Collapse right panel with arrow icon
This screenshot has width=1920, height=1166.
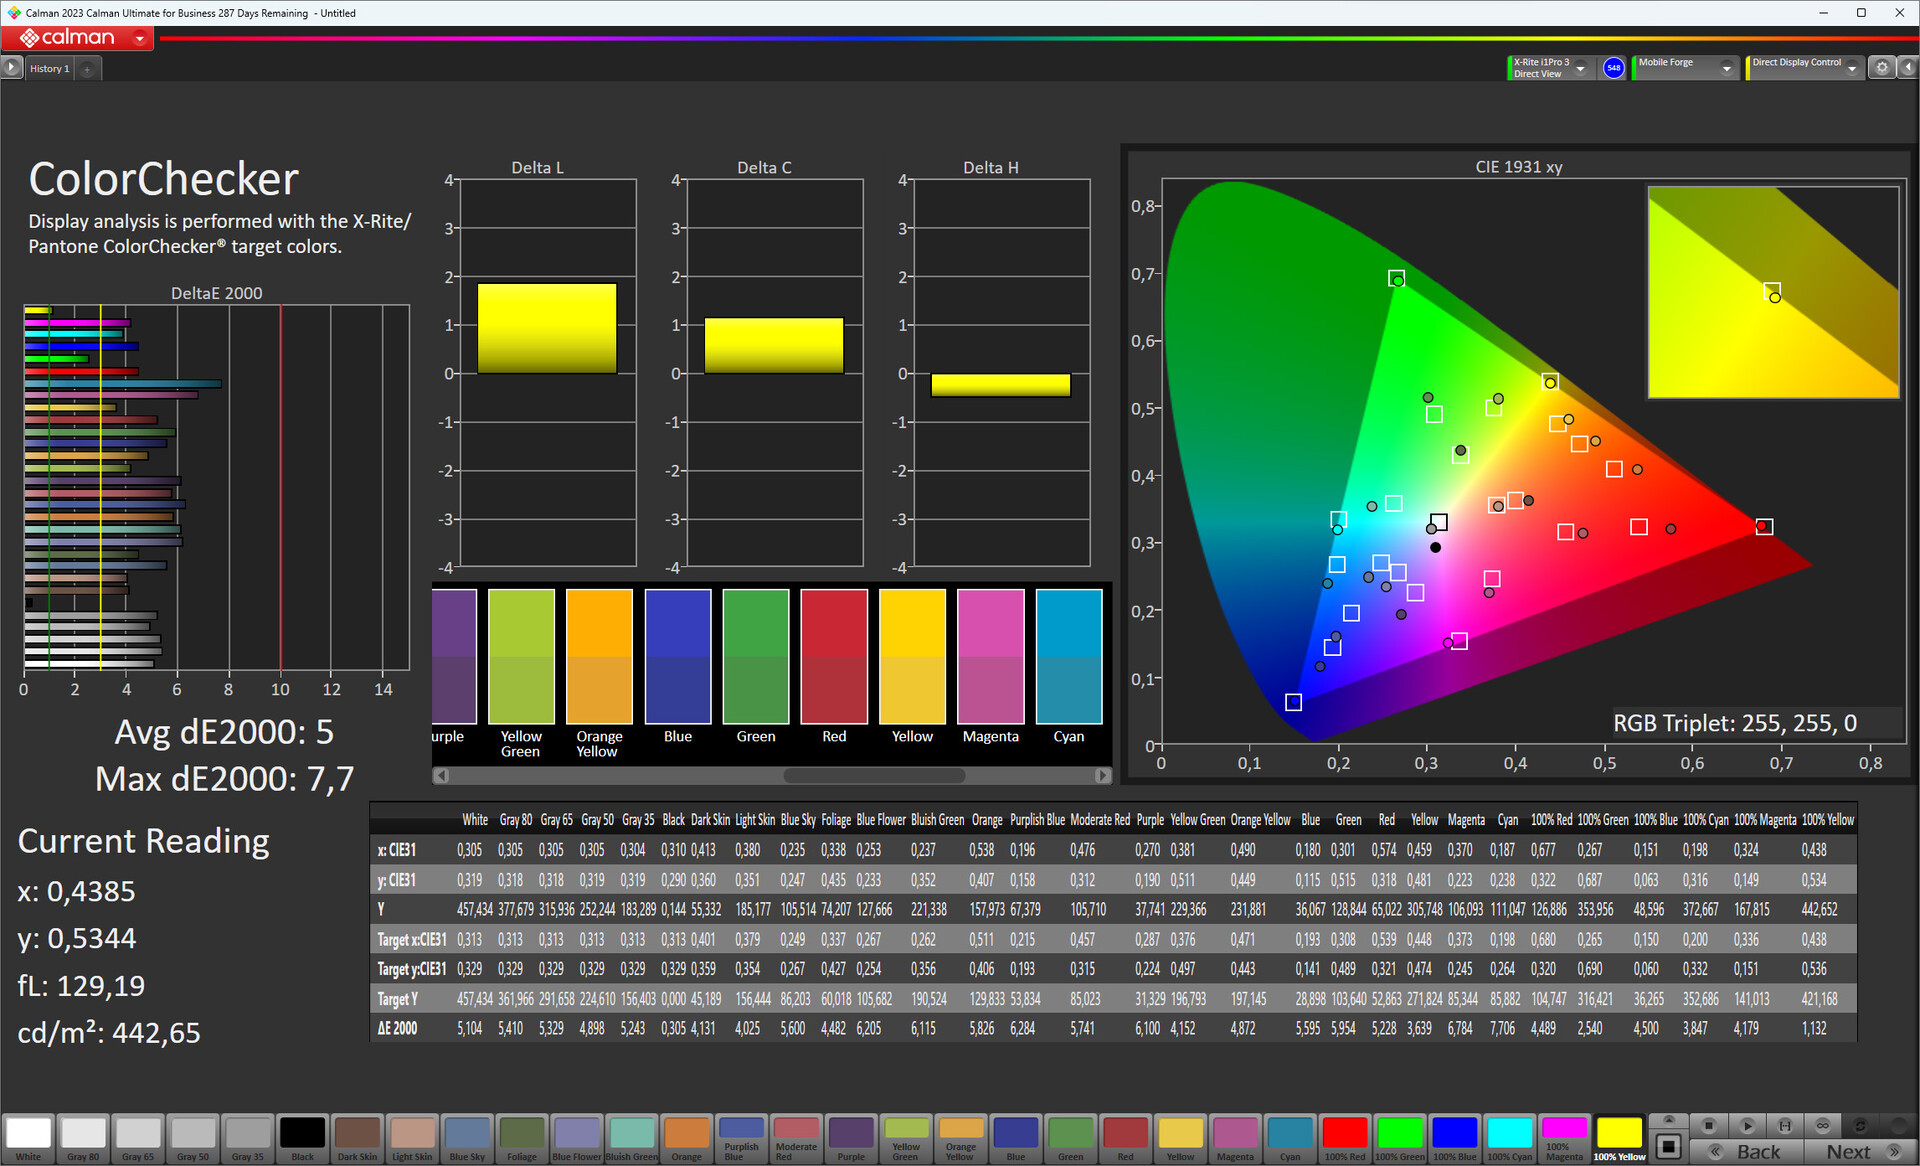1907,67
